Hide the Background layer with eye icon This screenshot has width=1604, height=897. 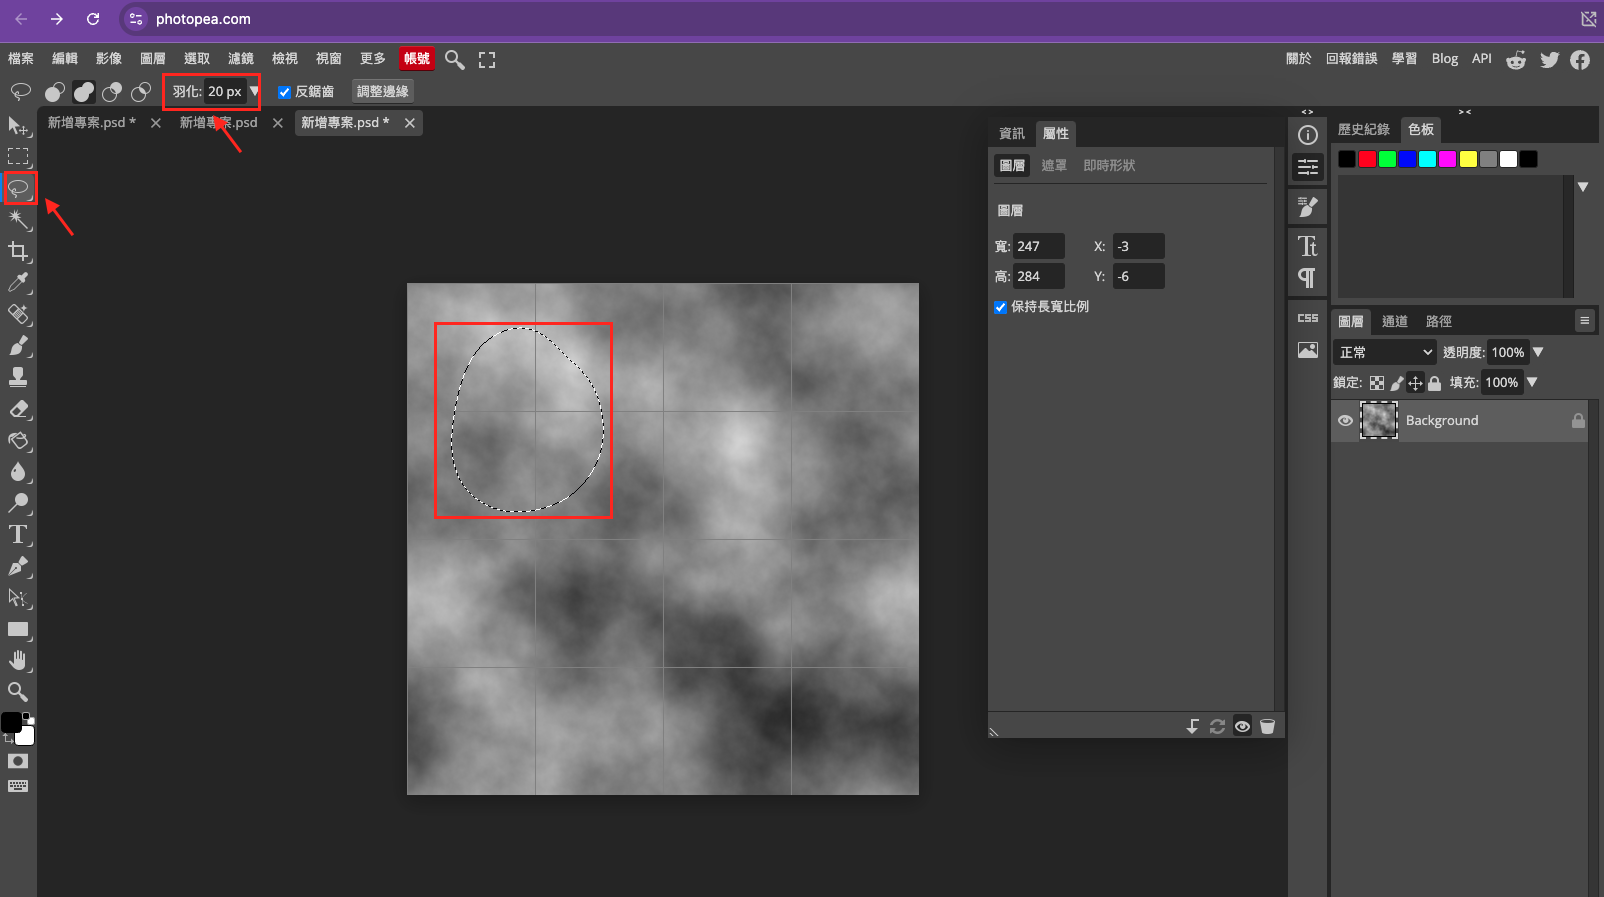pos(1345,421)
